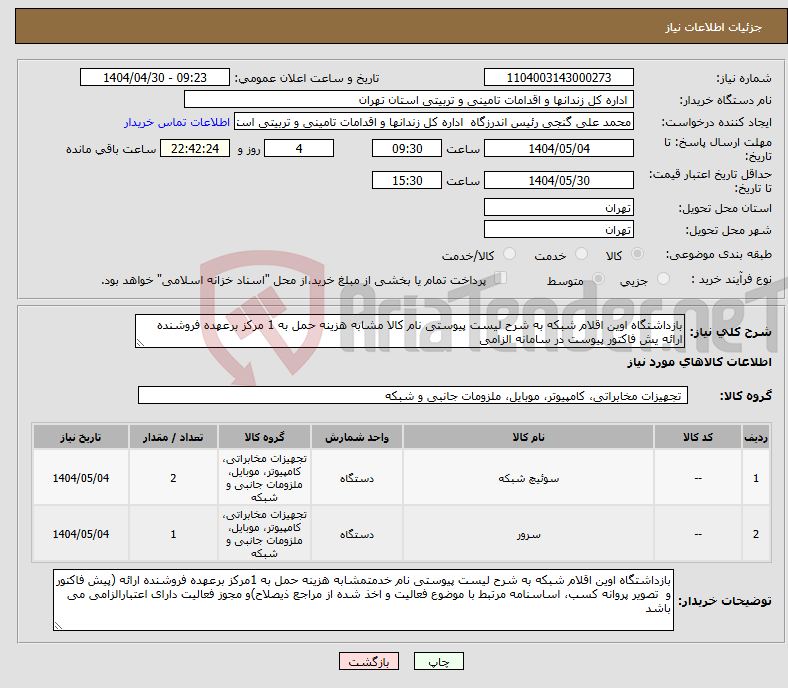Click the delivery province field تهران
This screenshot has width=788, height=688.
[558, 207]
